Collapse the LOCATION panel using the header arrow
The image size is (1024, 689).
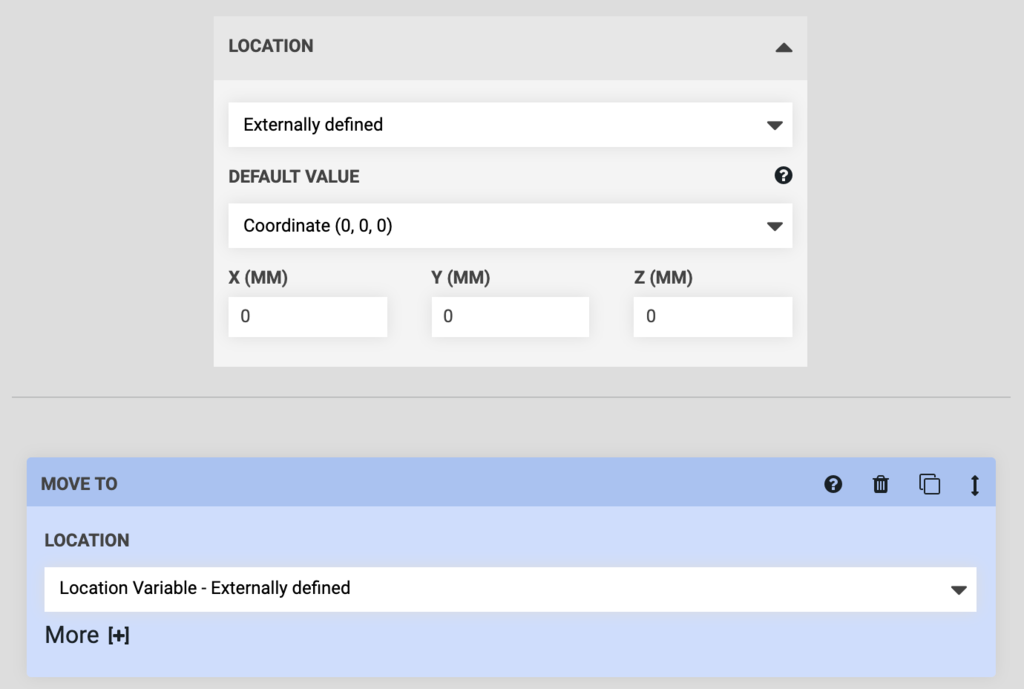tap(783, 47)
